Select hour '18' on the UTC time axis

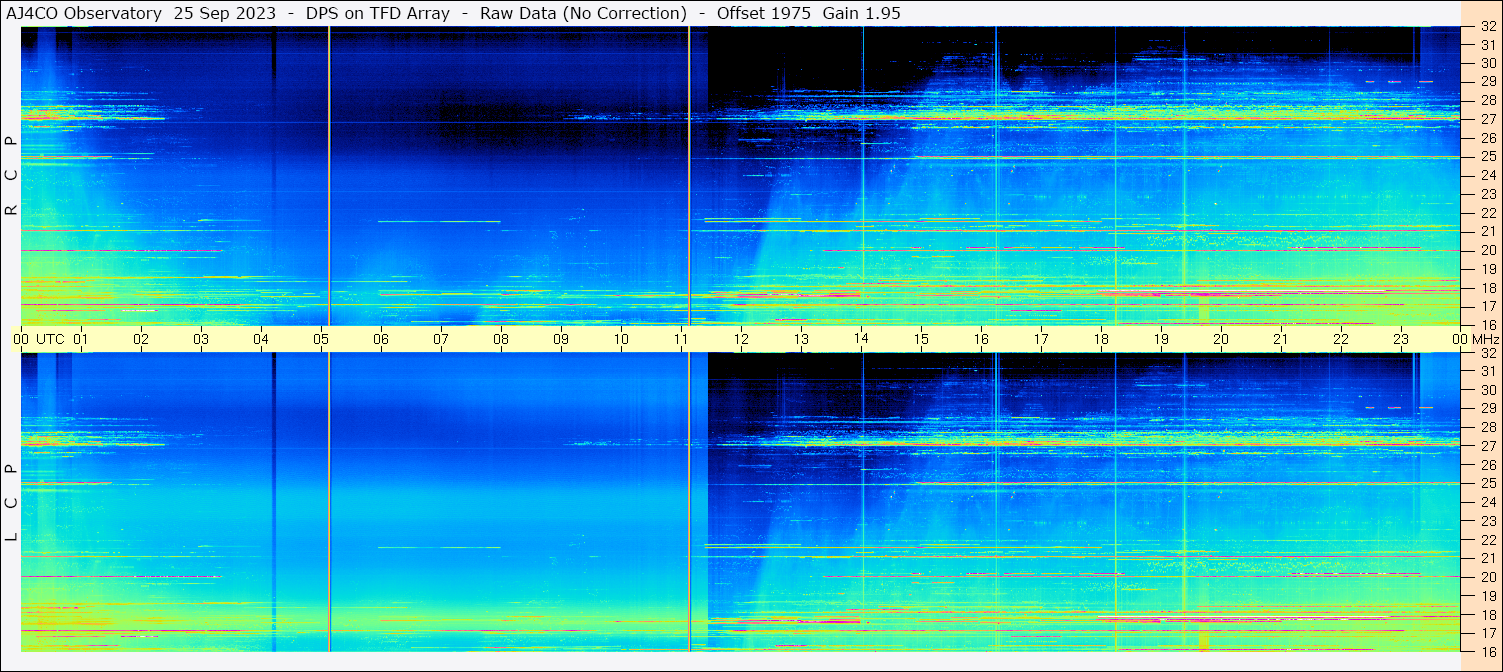1101,339
